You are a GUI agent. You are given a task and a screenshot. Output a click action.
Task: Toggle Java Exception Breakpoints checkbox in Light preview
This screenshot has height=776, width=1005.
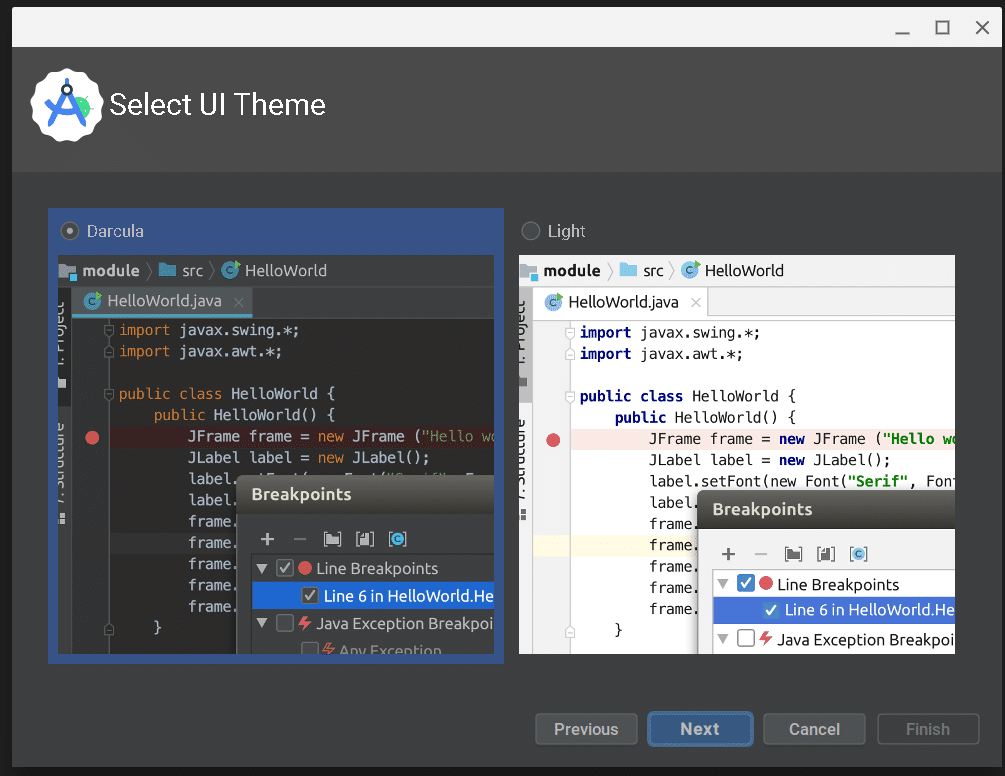(745, 638)
